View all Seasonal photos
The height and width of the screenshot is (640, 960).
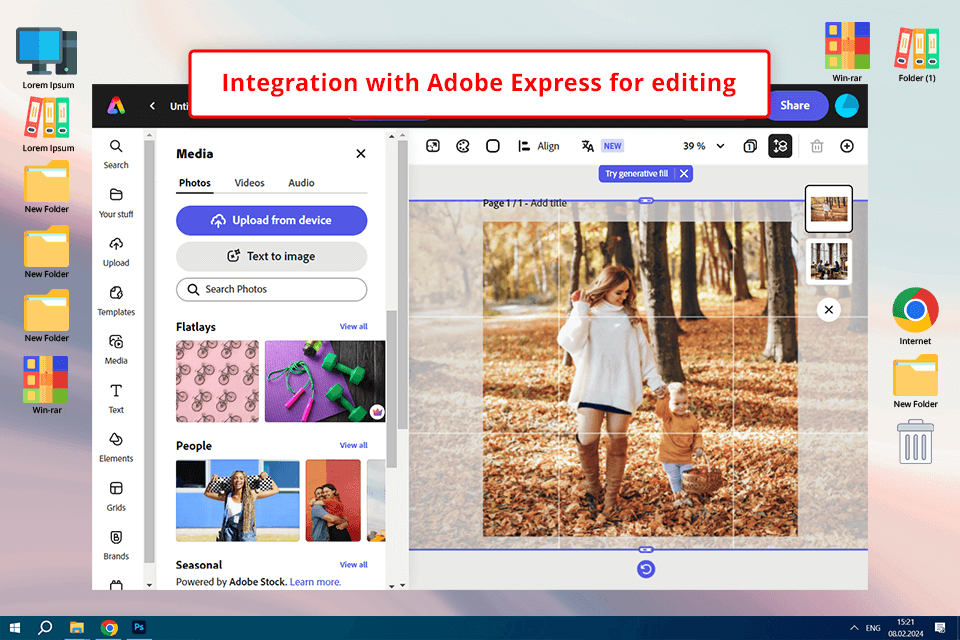353,565
